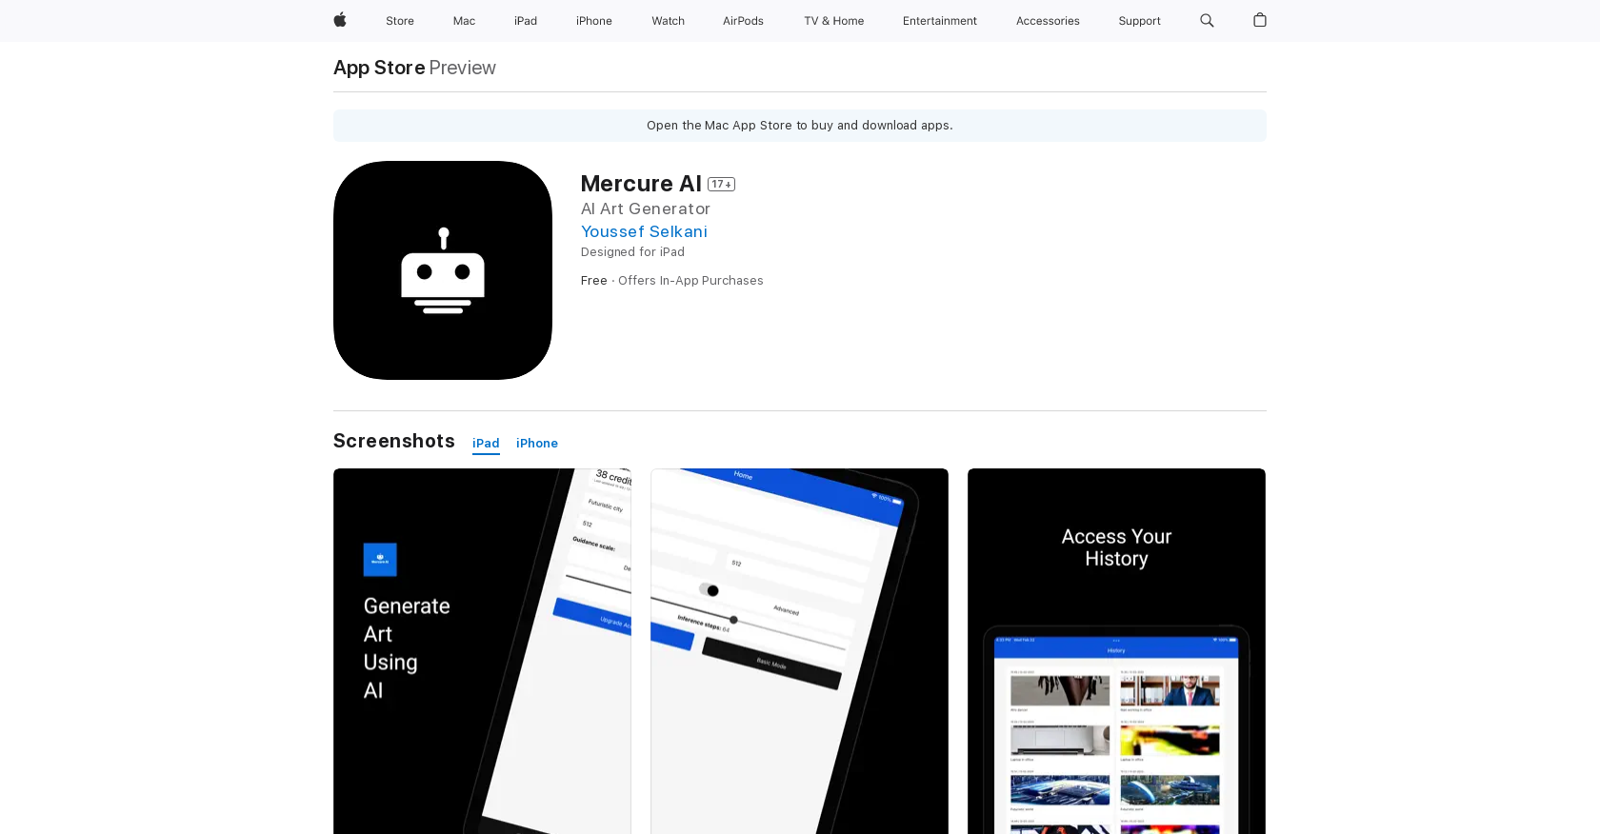Open the 'Access Your History' screenshot

1116,651
